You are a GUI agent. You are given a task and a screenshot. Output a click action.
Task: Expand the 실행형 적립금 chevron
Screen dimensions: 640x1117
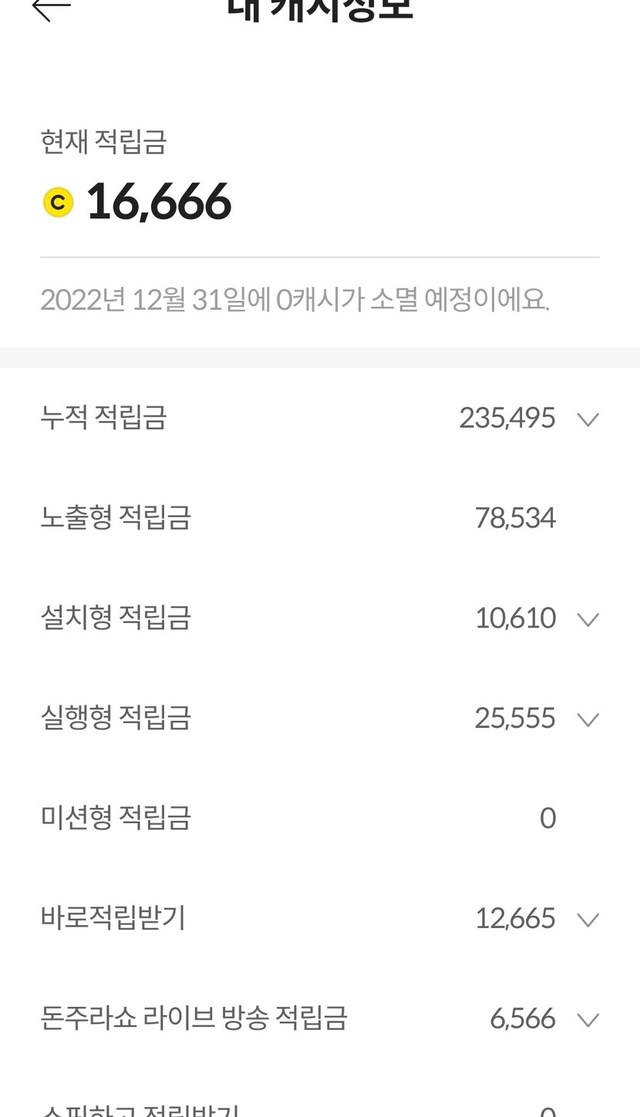point(588,719)
